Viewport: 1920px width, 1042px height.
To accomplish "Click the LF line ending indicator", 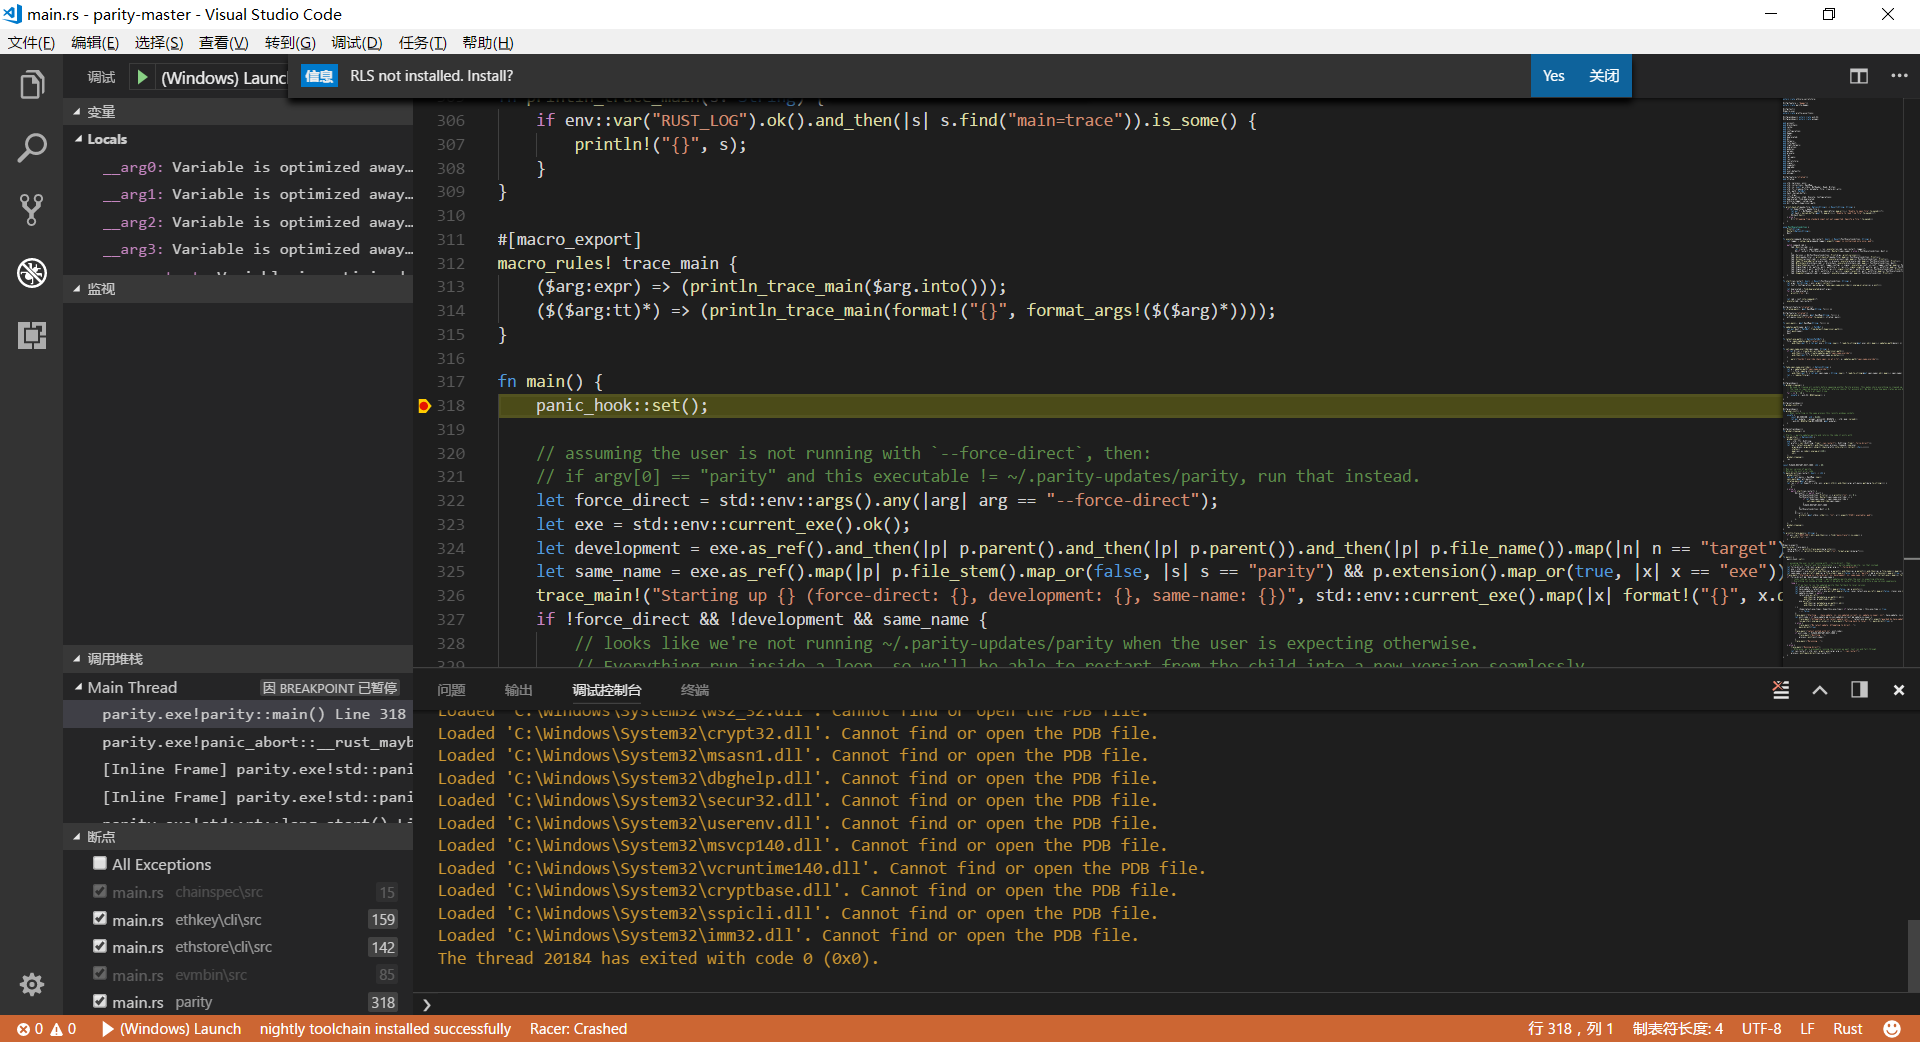I will (x=1807, y=1029).
